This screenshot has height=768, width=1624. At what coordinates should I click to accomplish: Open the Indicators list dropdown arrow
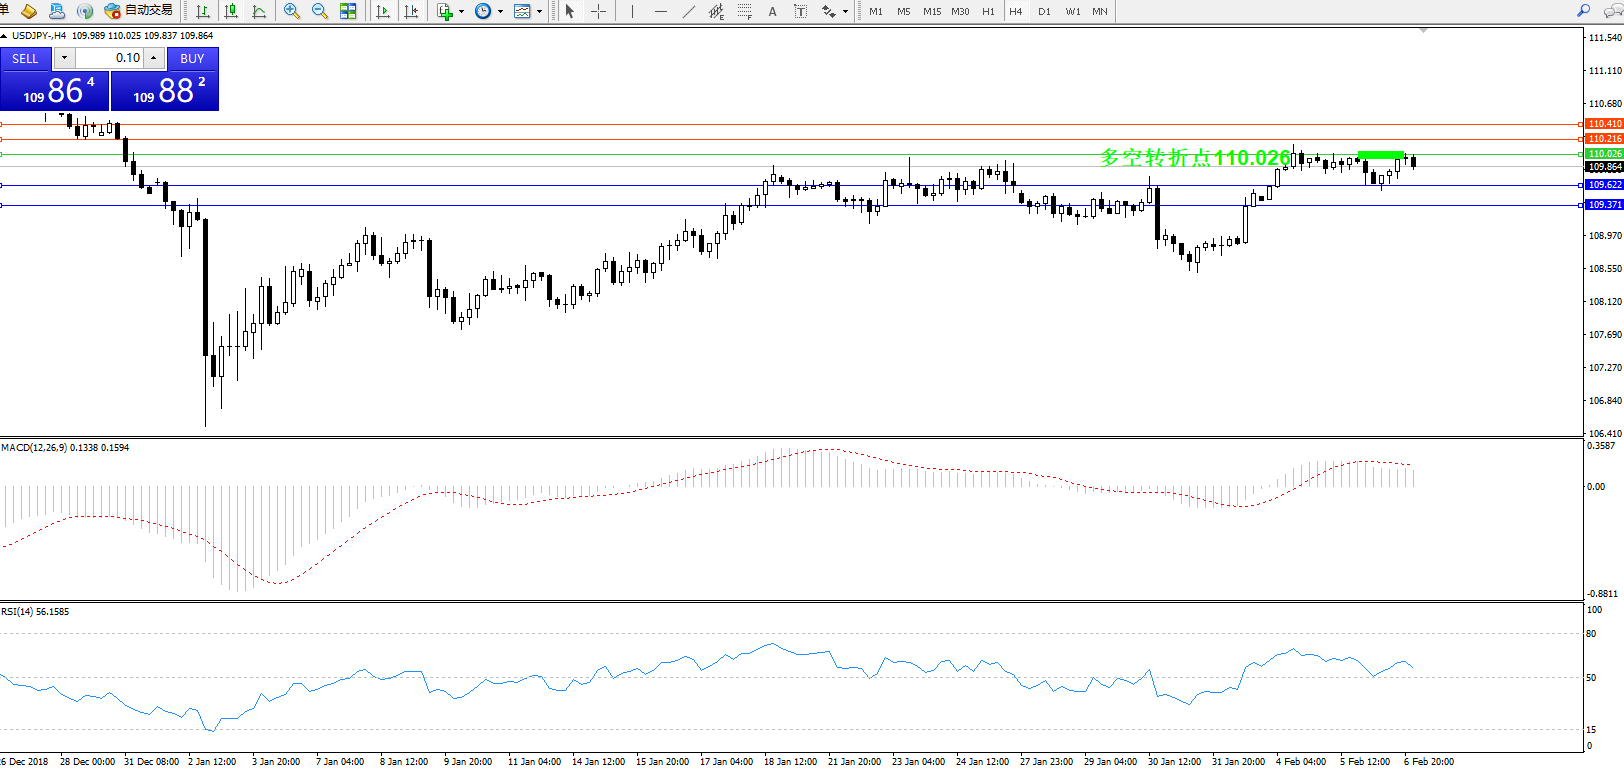[461, 12]
